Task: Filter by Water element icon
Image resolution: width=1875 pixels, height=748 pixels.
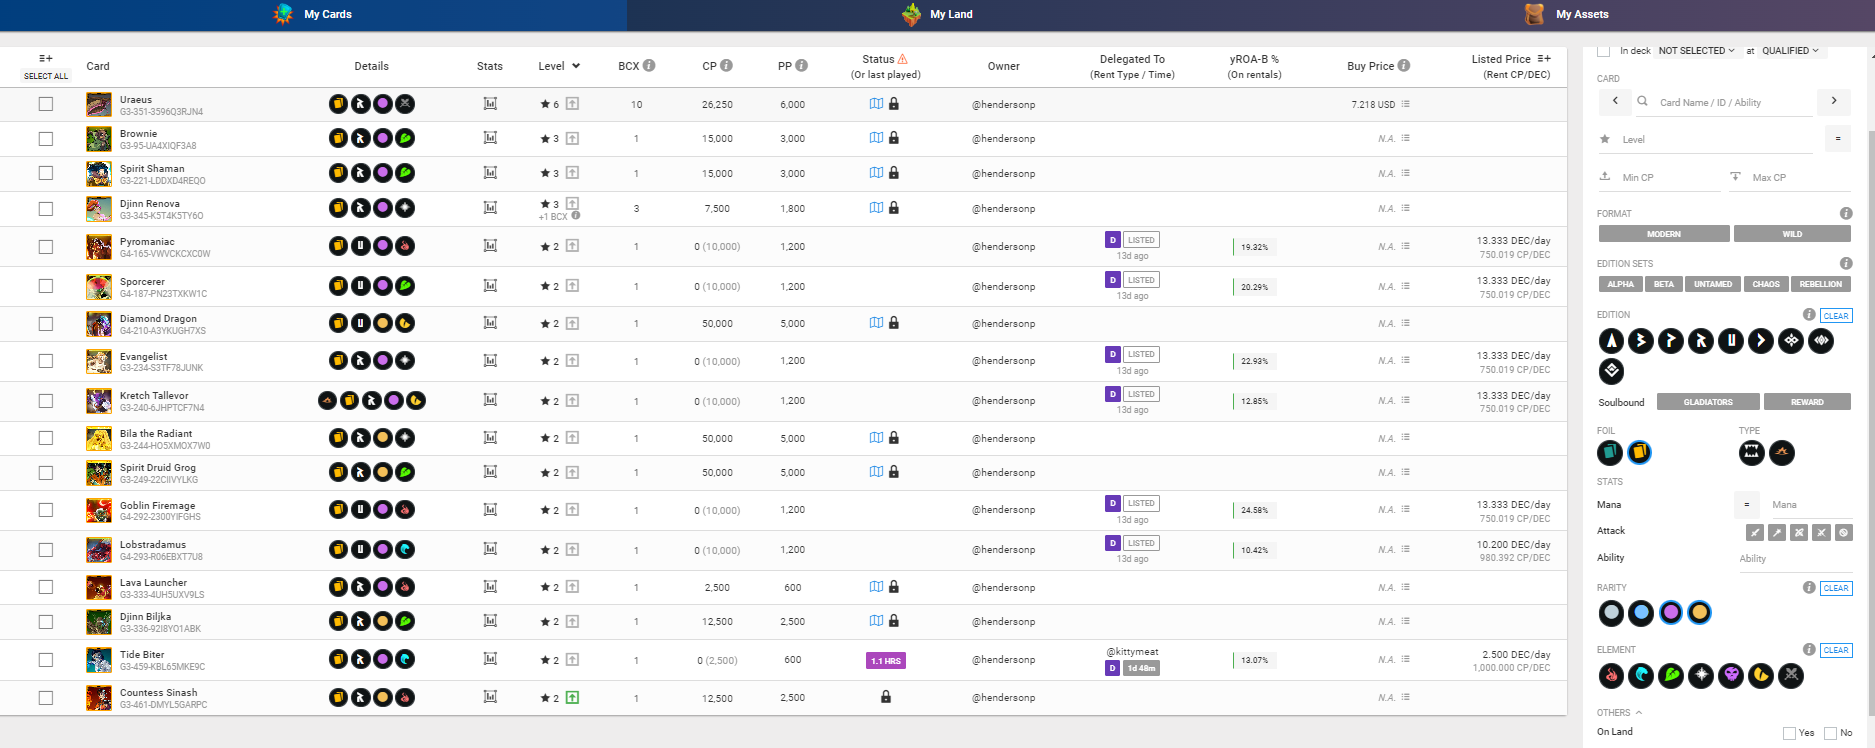Action: pos(1641,676)
